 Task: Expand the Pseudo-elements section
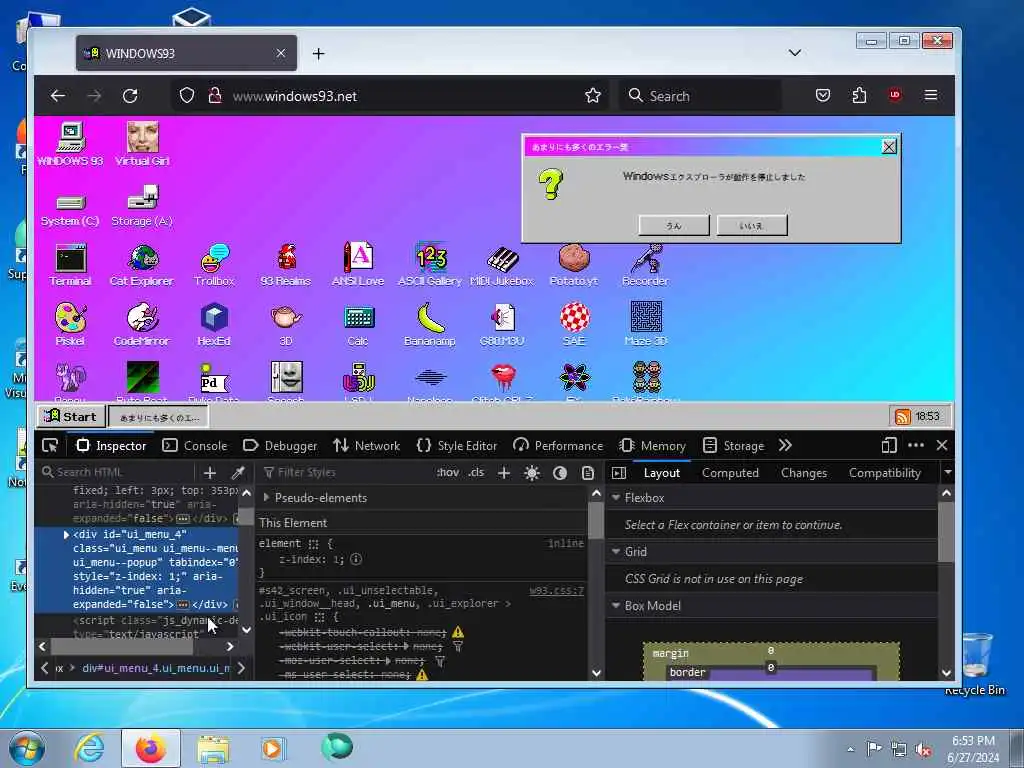tap(266, 498)
